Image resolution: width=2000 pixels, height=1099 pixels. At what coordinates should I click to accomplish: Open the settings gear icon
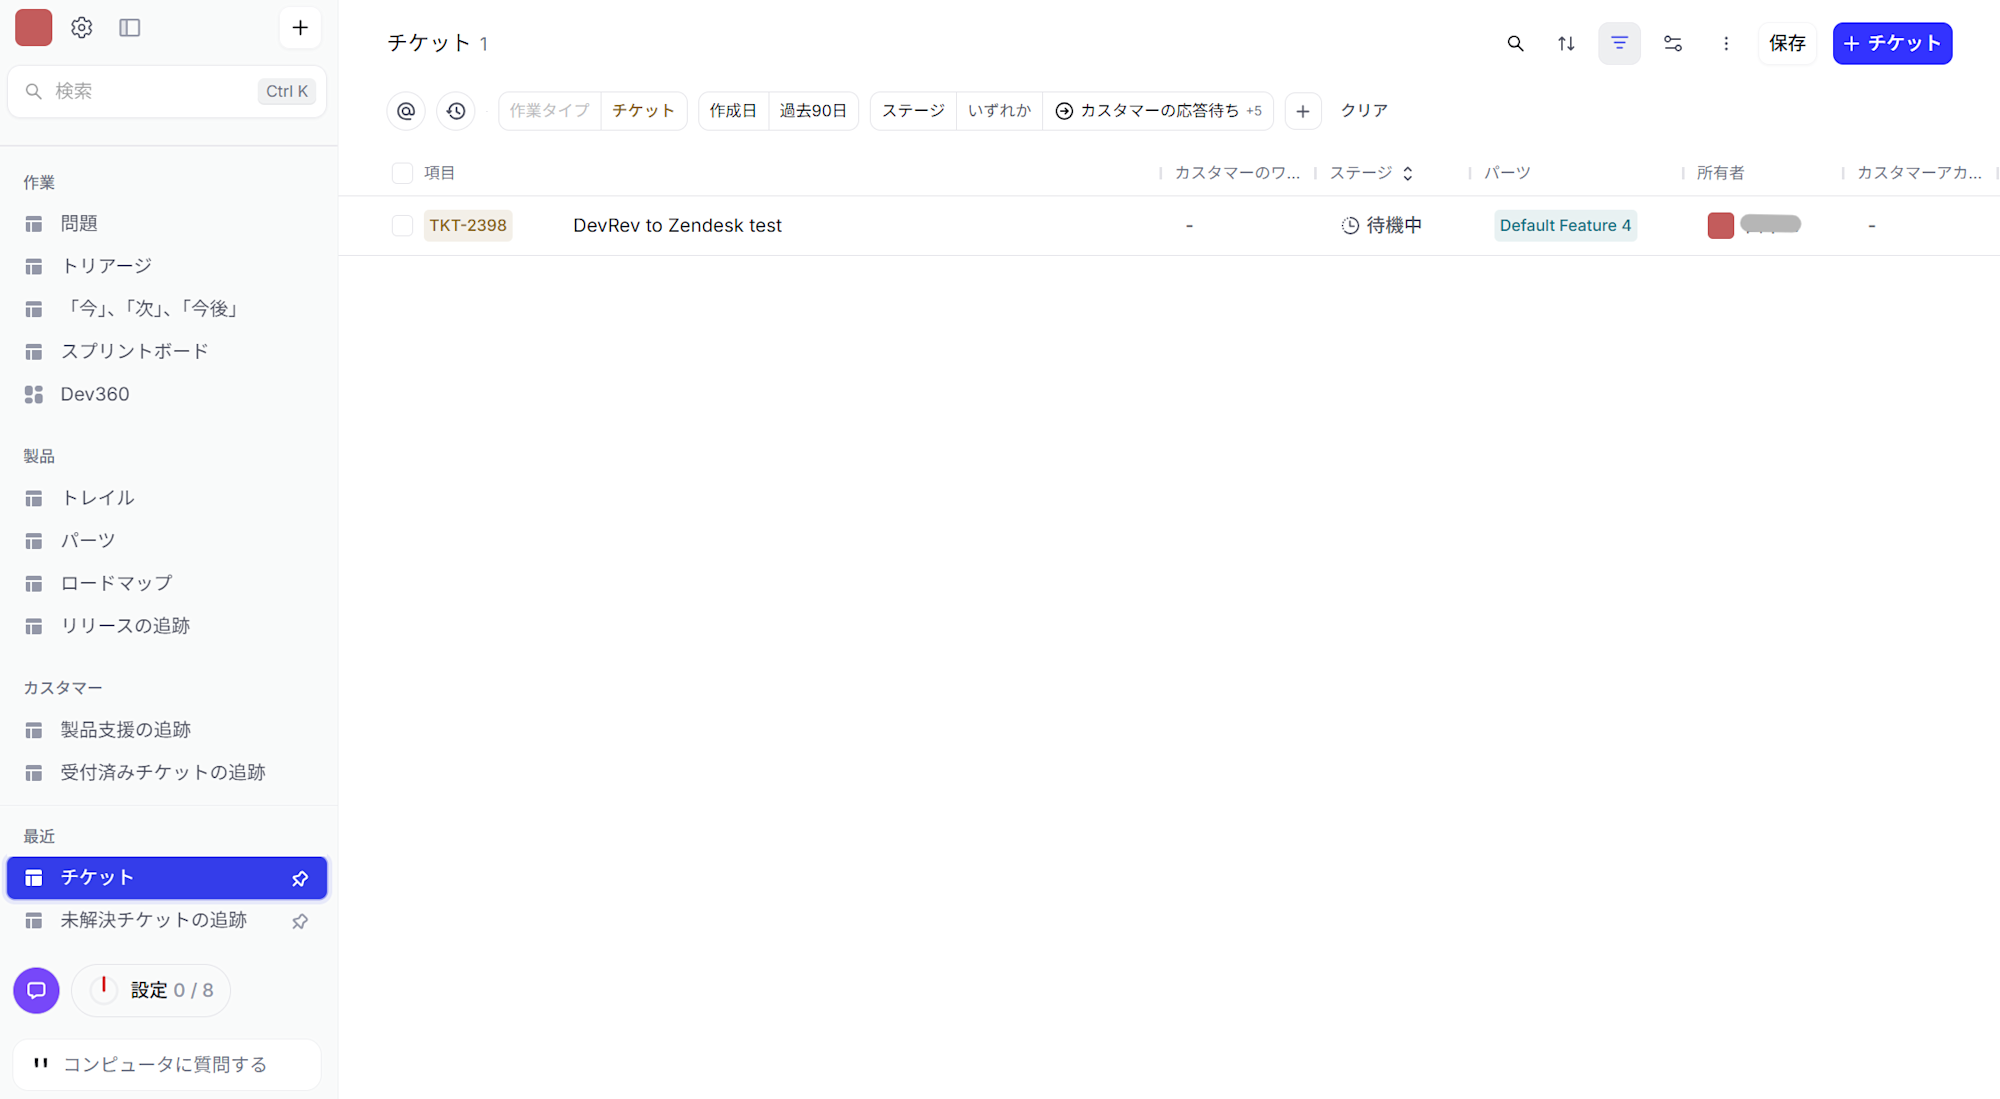coord(81,27)
